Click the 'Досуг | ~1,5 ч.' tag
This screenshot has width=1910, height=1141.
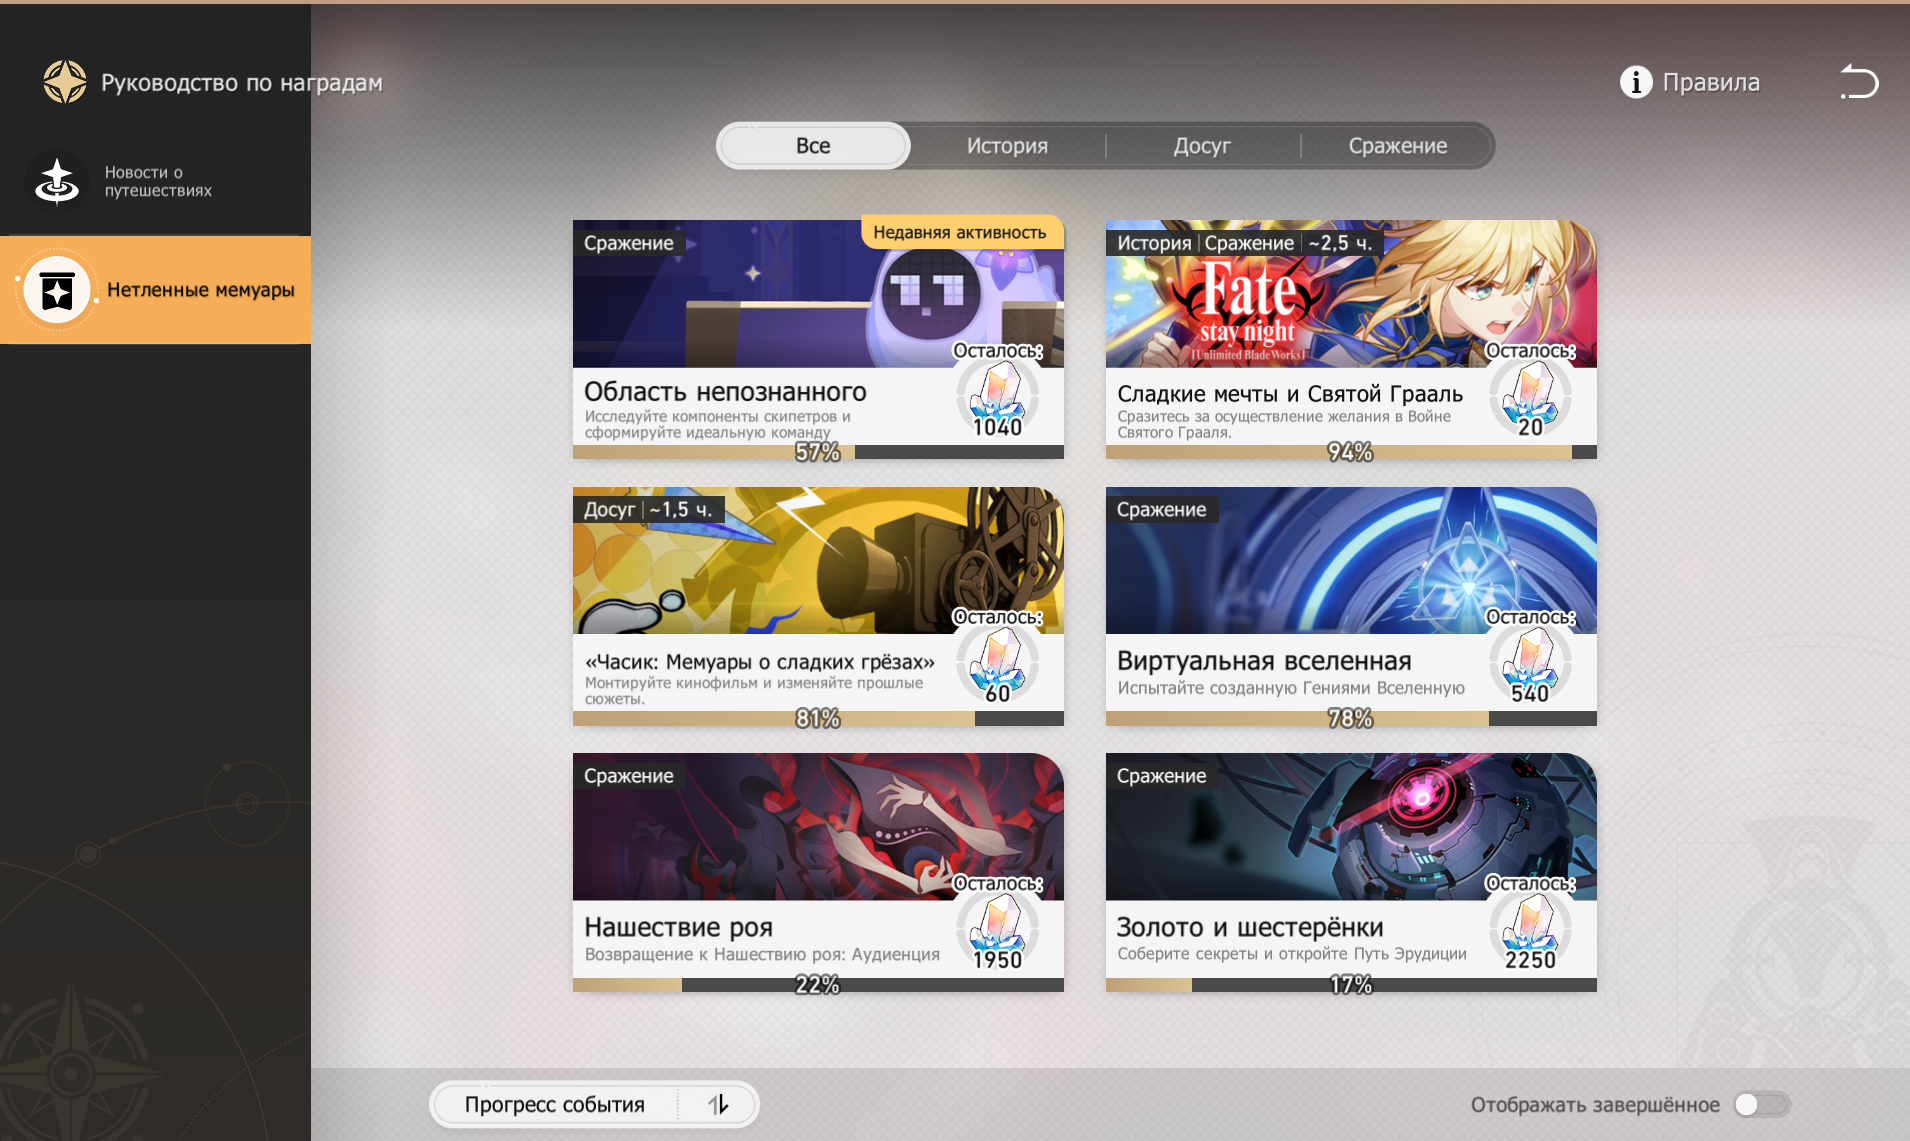coord(648,510)
